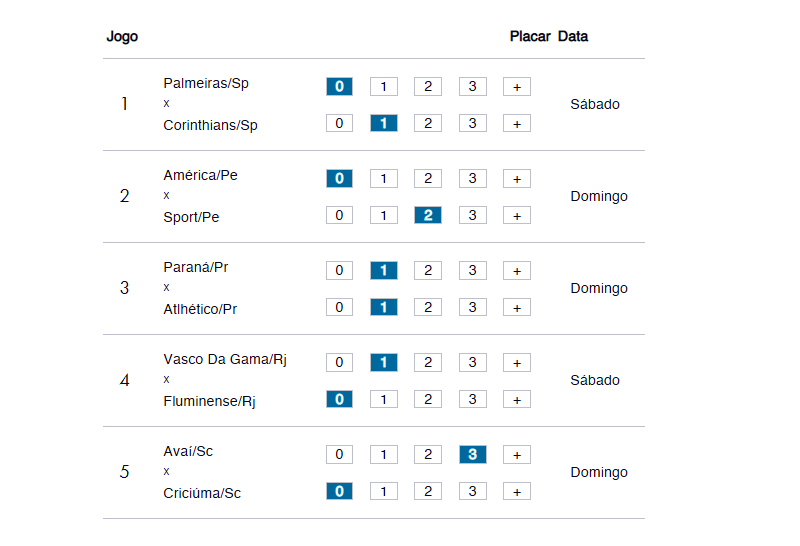Screen dimensions: 800x546
Task: Click the selected 0 for Palmeiras/Sp
Action: coord(339,87)
